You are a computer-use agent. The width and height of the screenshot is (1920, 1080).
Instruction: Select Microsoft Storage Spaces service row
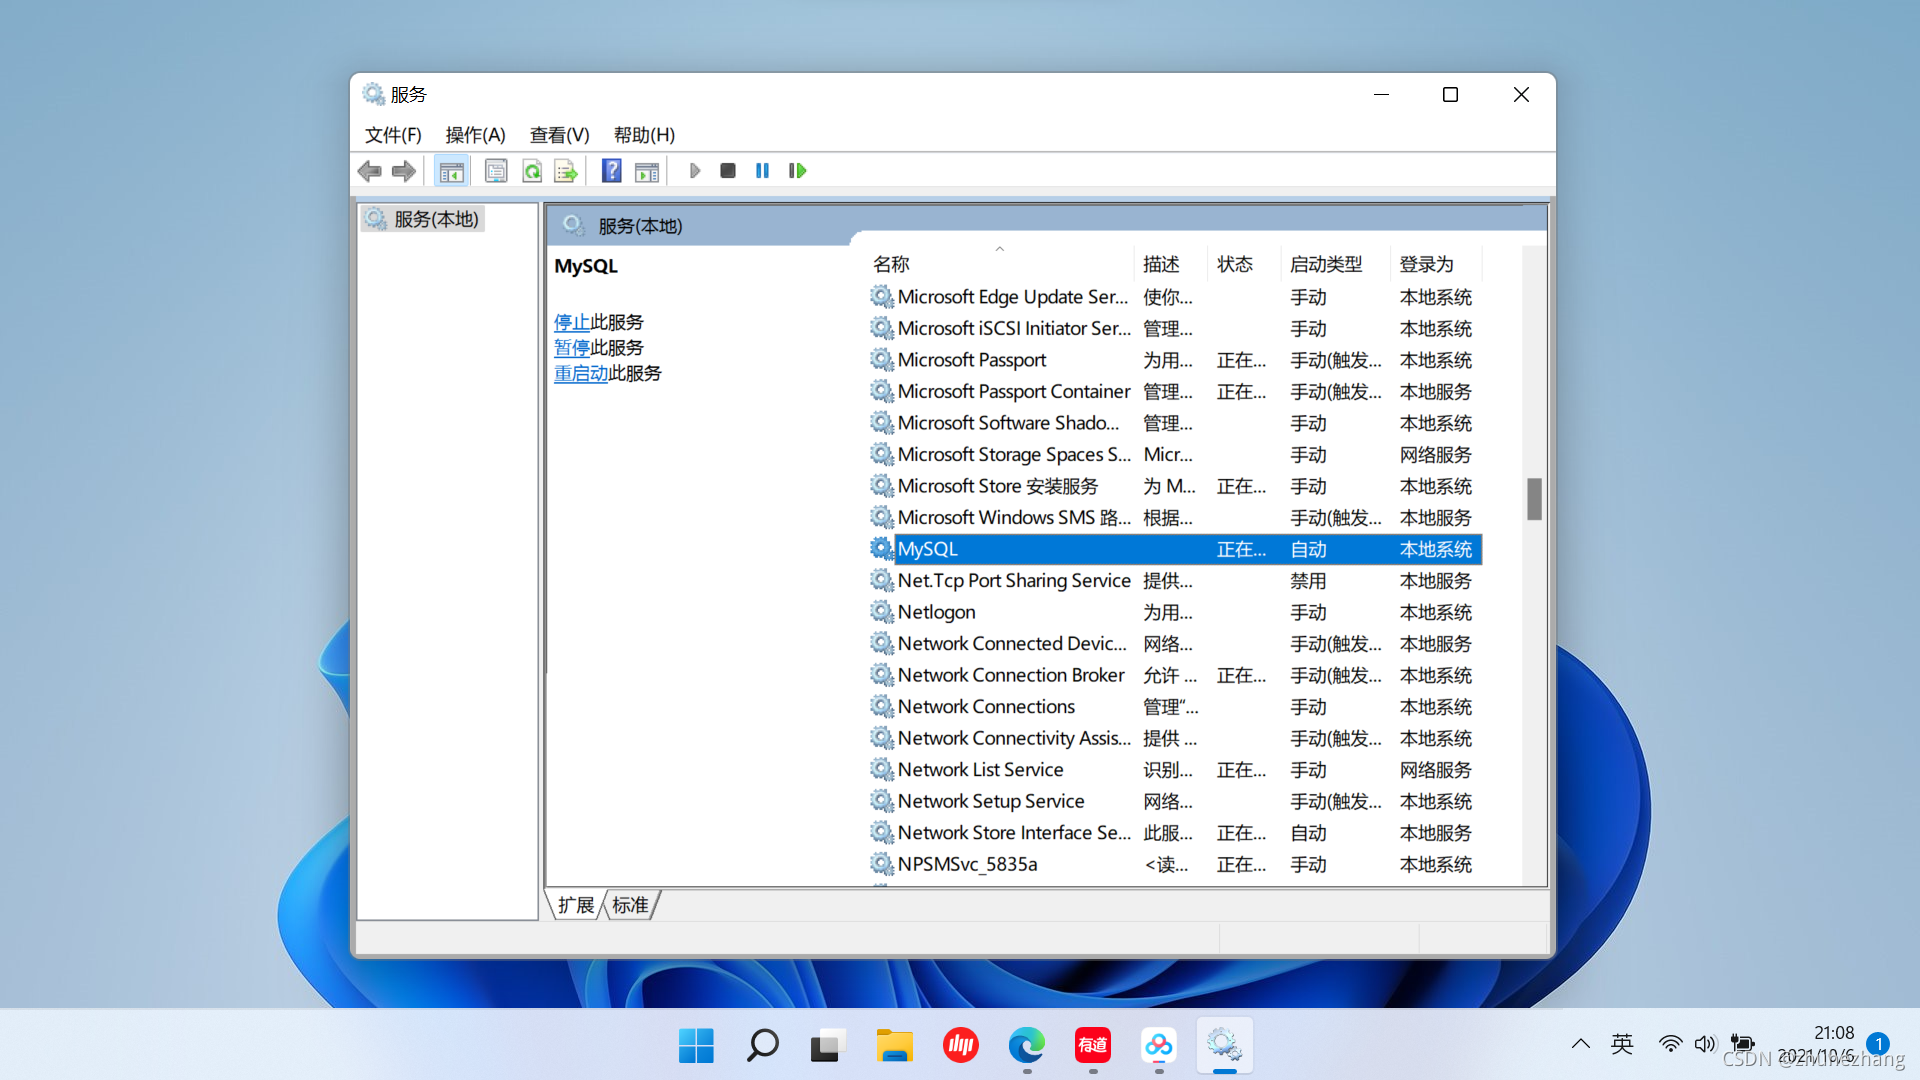(x=1175, y=455)
